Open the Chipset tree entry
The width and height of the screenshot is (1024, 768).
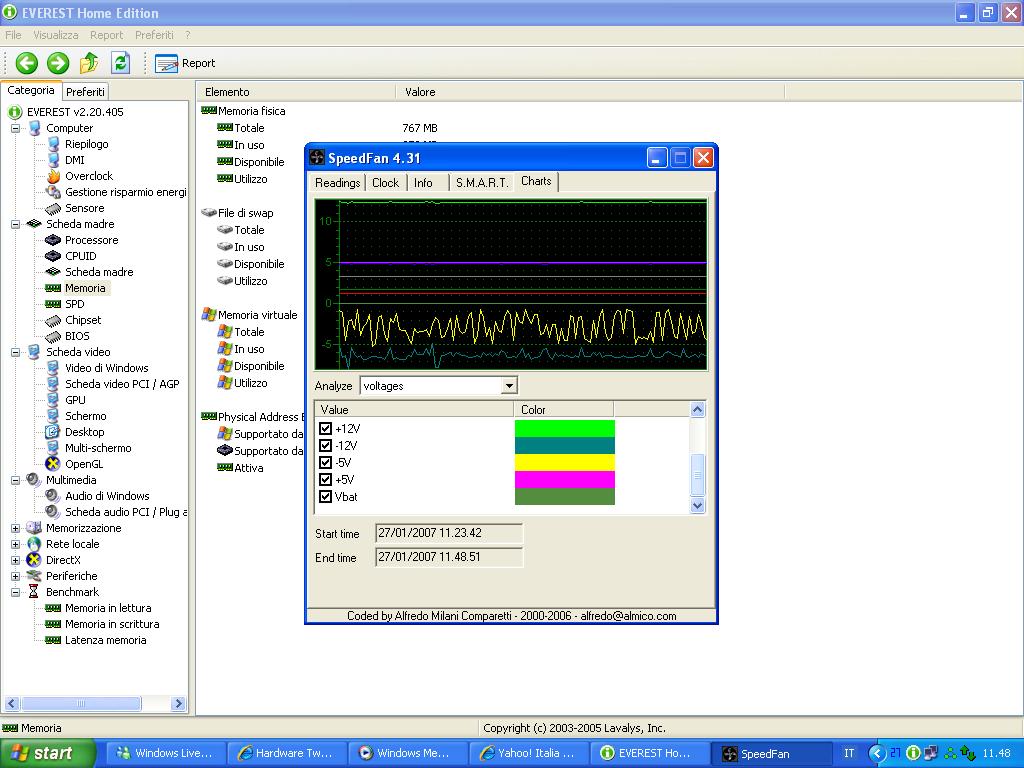83,320
